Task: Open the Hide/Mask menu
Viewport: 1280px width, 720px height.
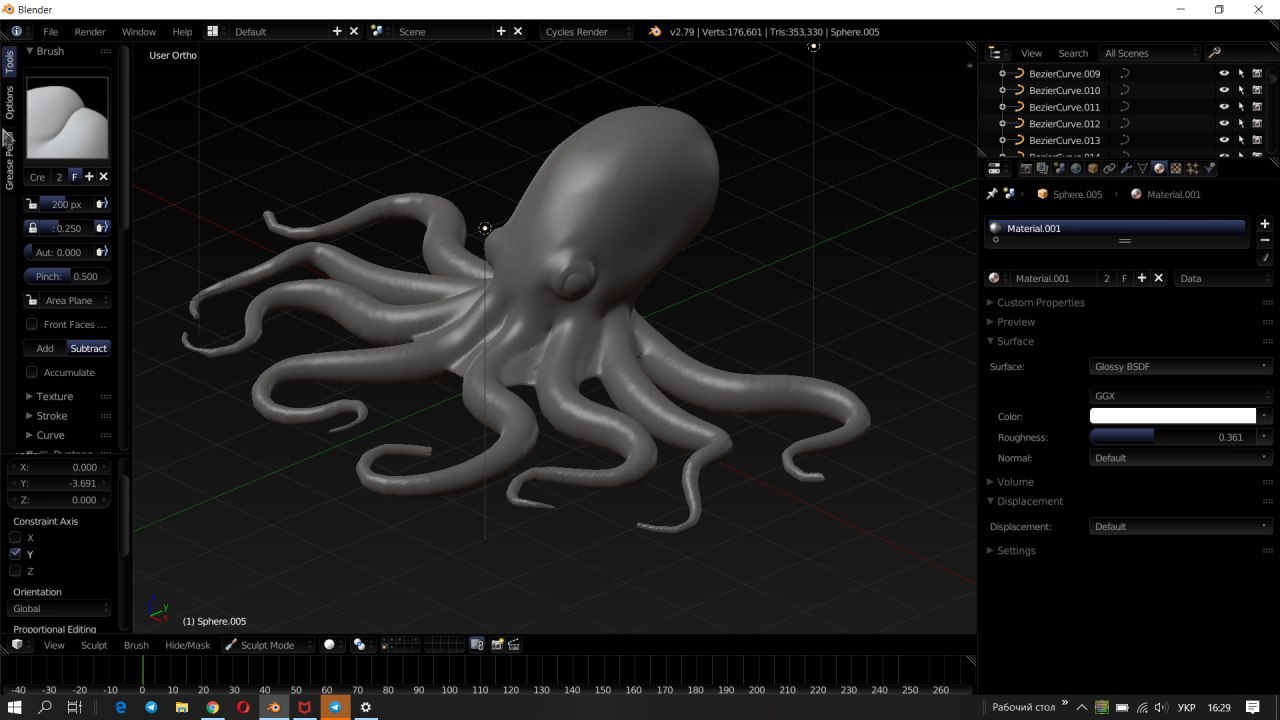Action: (x=188, y=645)
